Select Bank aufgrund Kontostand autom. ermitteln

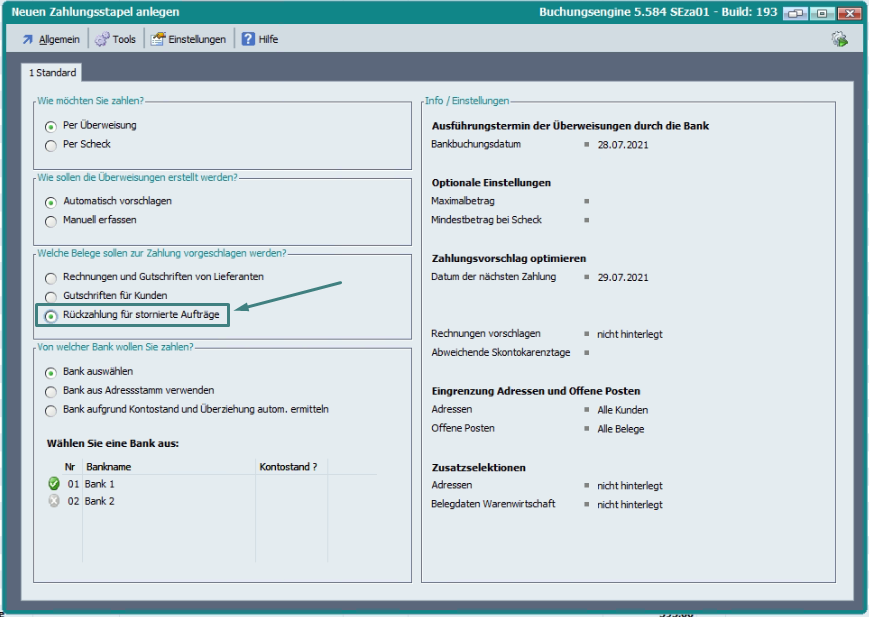[51, 410]
